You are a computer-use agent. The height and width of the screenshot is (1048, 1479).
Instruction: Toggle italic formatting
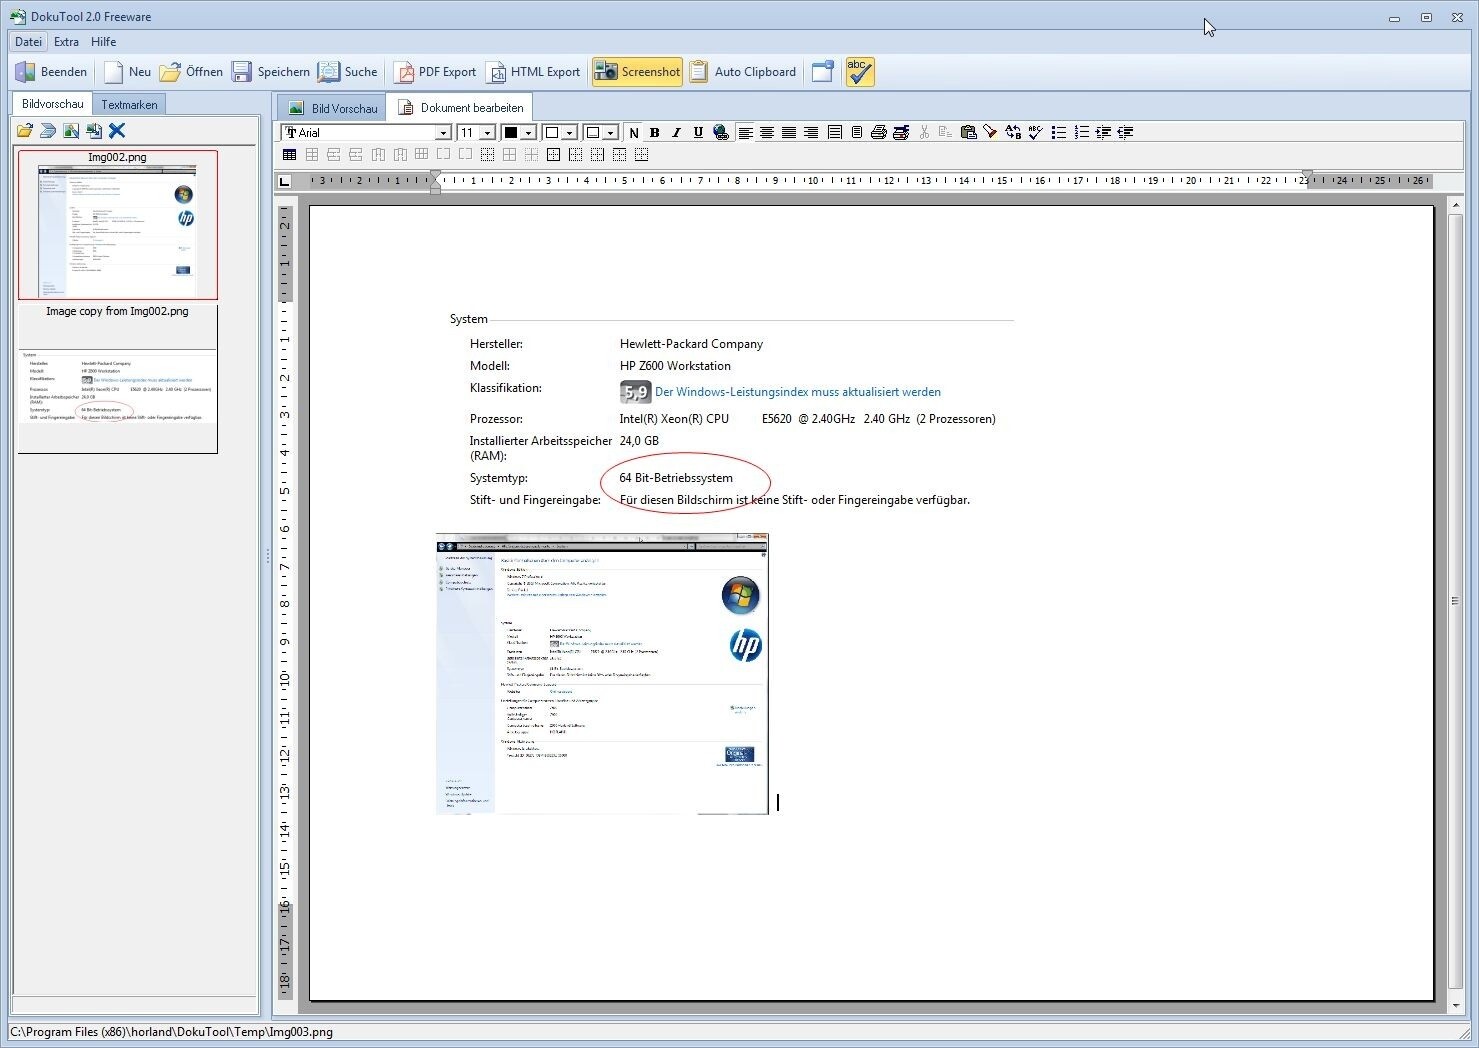[676, 132]
